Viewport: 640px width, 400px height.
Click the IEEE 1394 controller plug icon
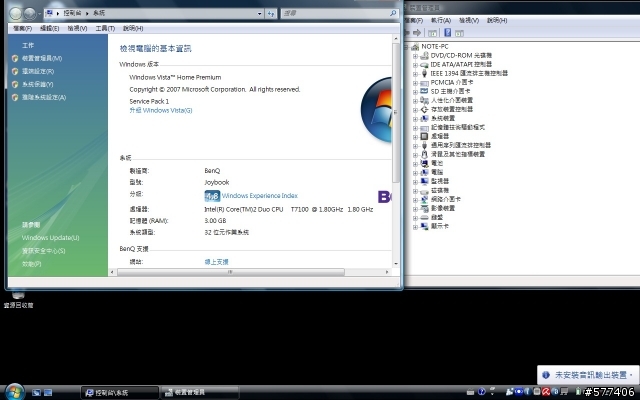(x=424, y=73)
